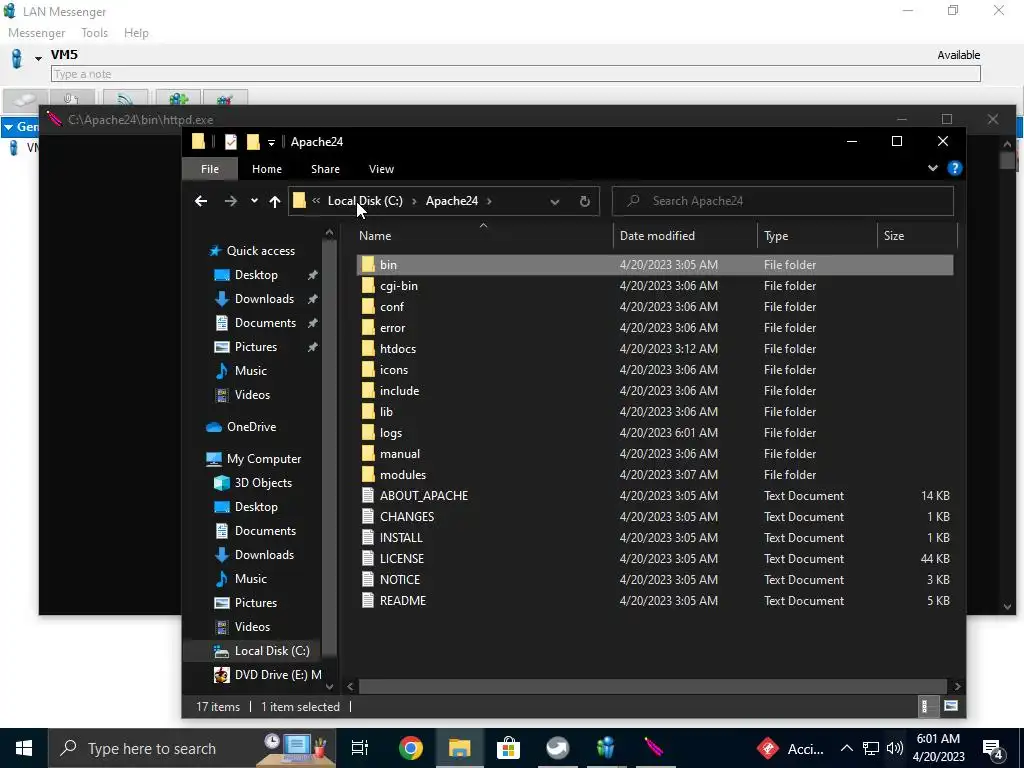This screenshot has height=768, width=1024.
Task: Expand the ribbon with the chevron
Action: tap(933, 168)
